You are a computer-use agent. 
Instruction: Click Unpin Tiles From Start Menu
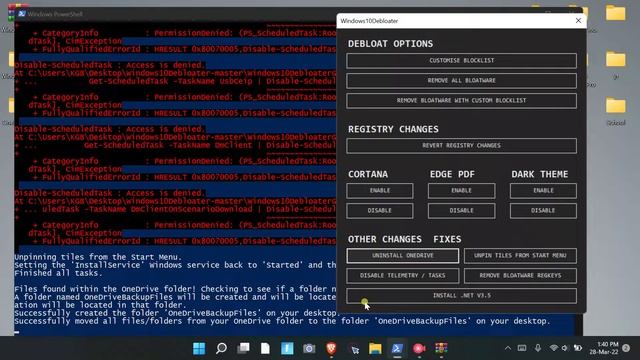tap(520, 256)
